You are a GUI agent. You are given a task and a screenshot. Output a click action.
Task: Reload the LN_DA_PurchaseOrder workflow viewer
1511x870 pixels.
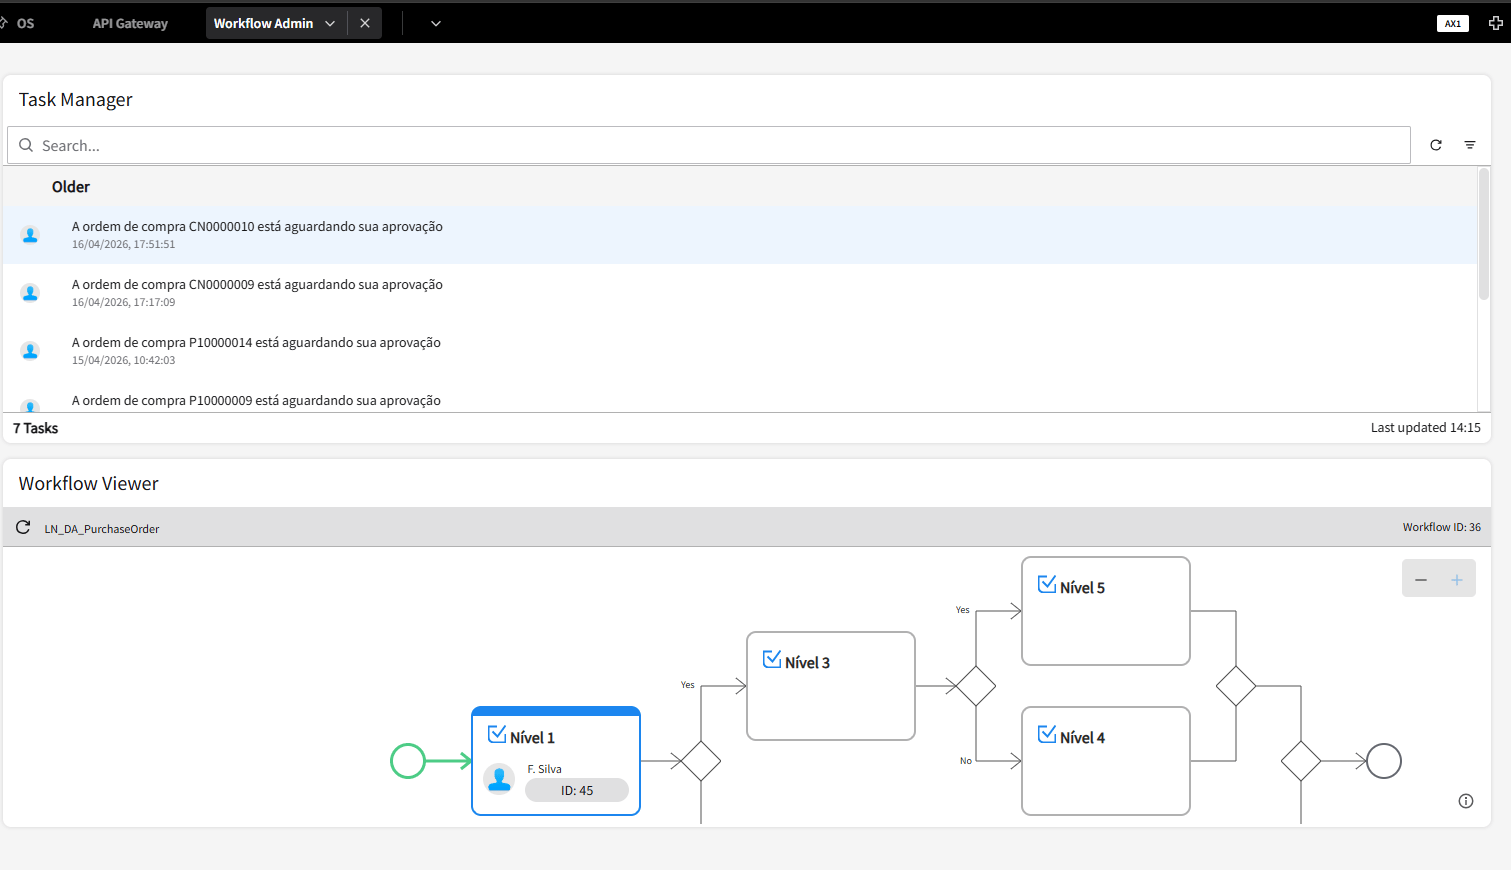tap(23, 527)
